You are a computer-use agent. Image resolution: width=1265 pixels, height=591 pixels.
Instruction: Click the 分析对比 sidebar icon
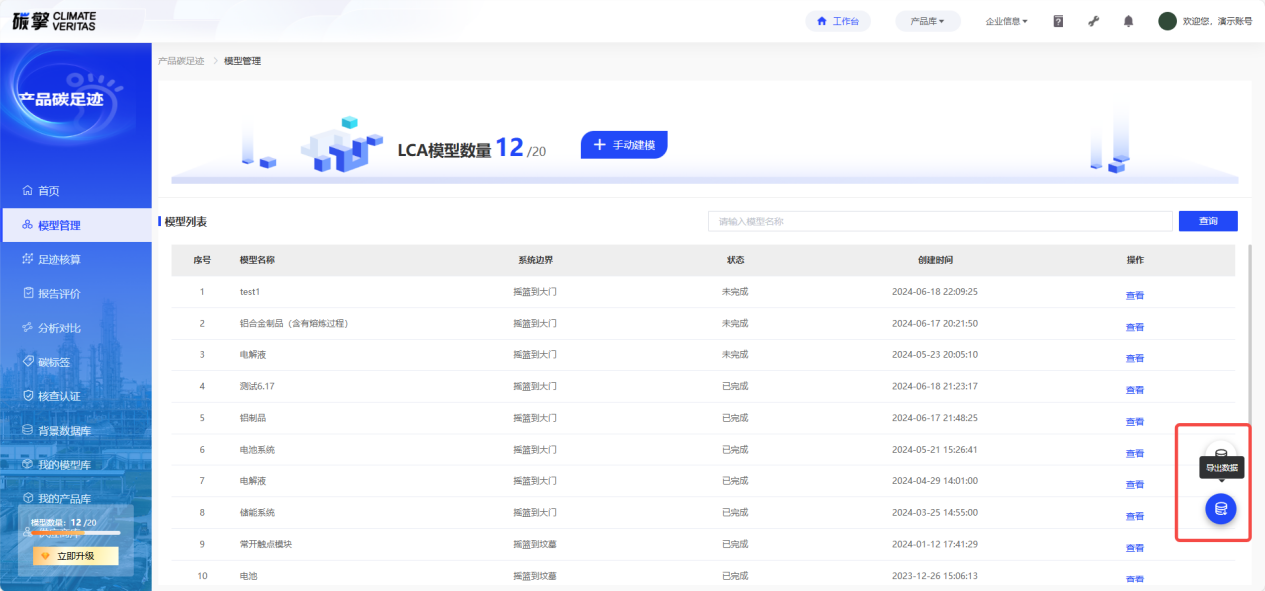click(28, 327)
